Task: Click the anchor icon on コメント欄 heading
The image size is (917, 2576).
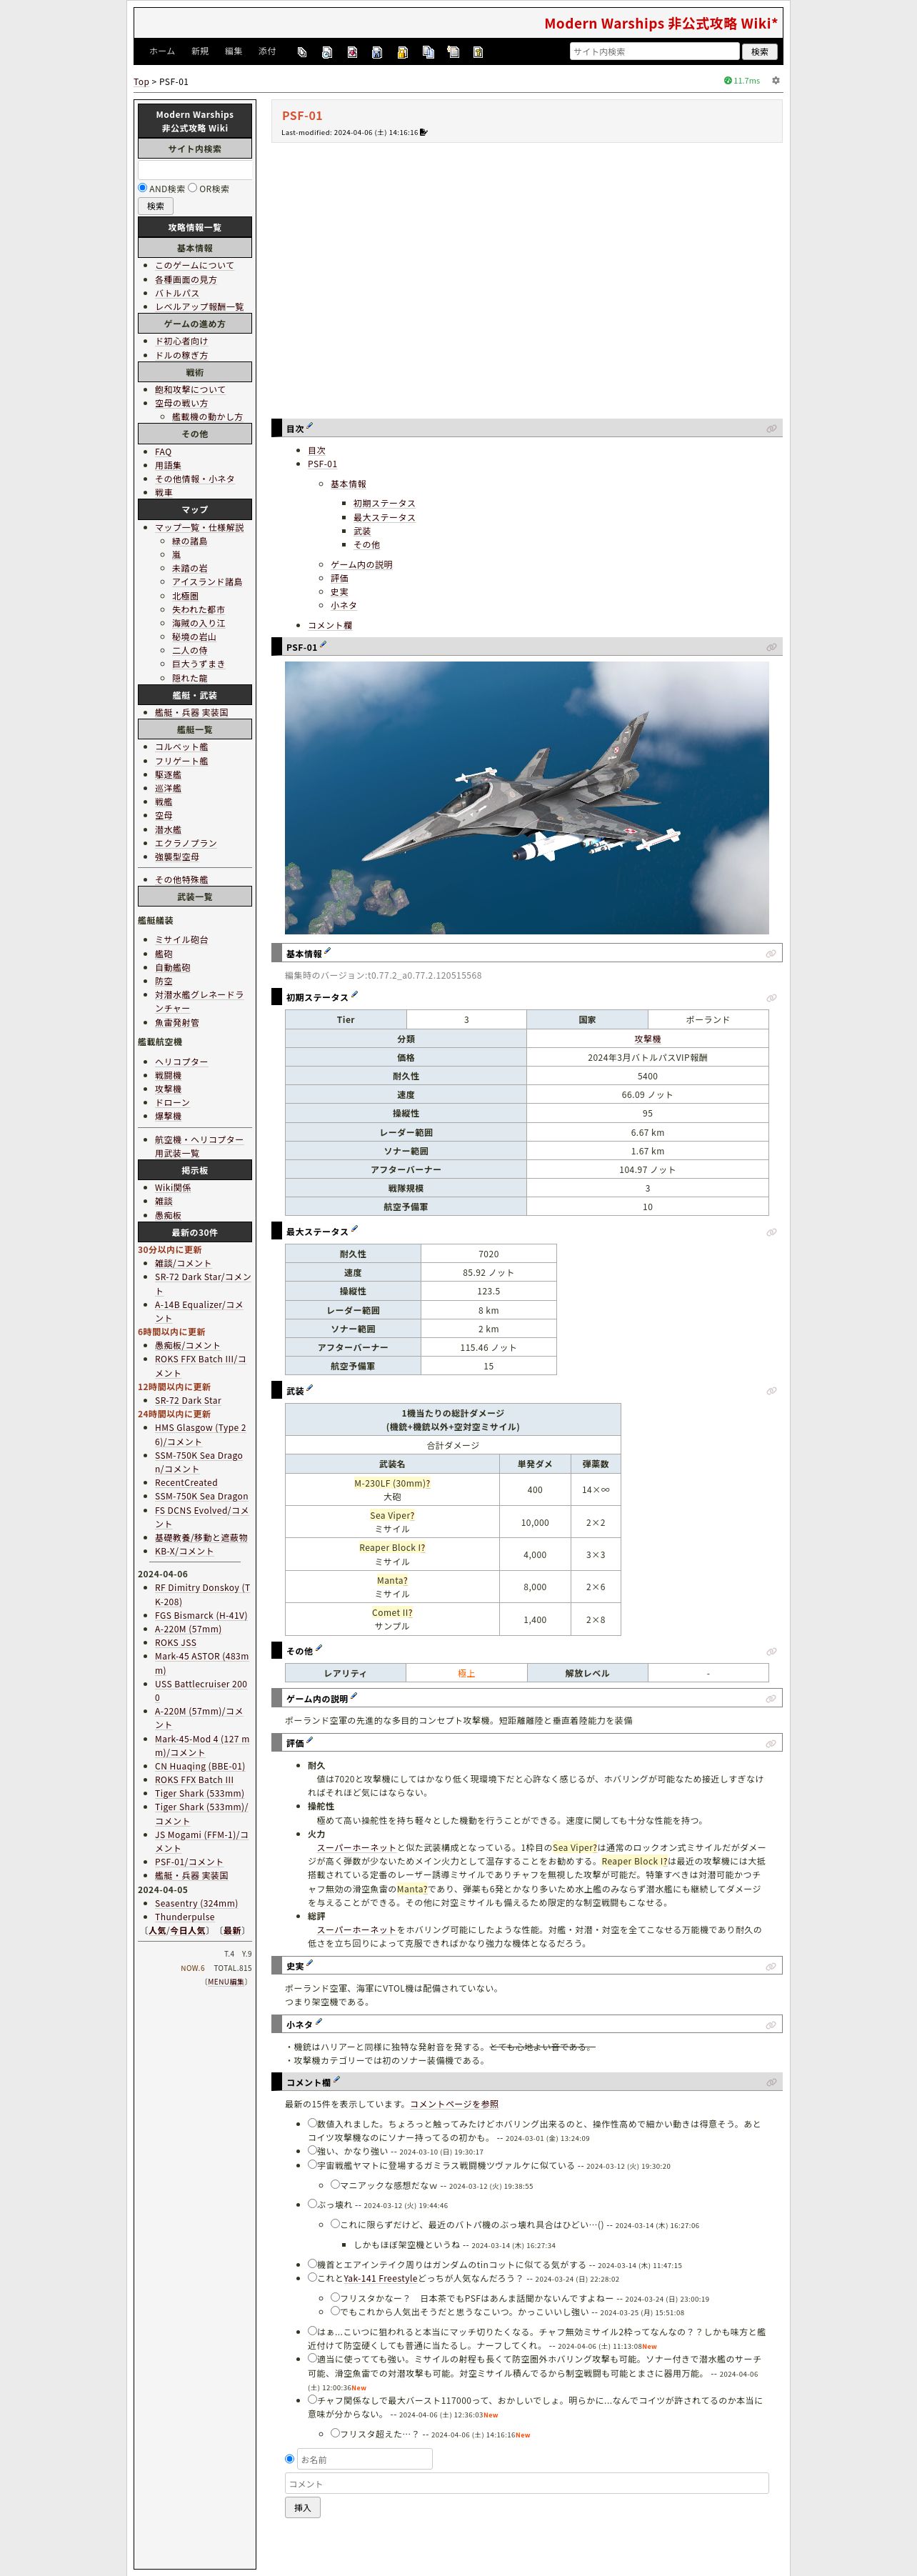Action: click(771, 2082)
